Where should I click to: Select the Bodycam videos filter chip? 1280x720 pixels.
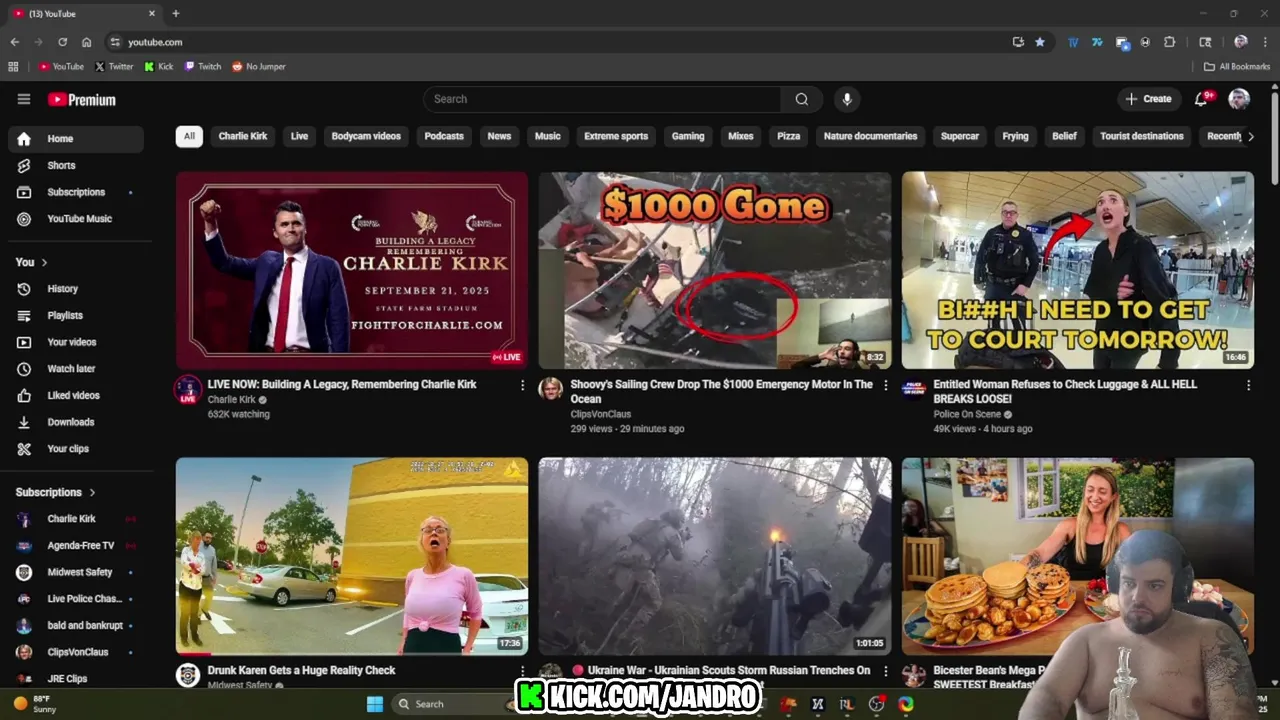pyautogui.click(x=366, y=136)
